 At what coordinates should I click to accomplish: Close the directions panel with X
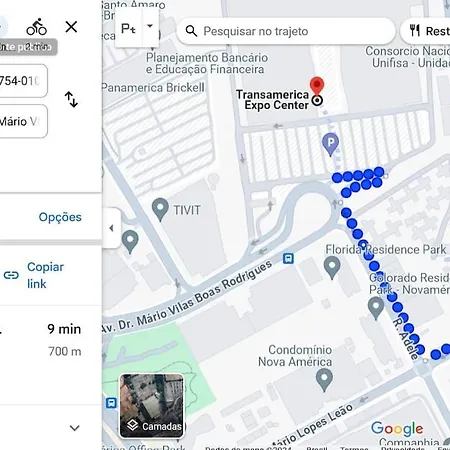coord(71,27)
